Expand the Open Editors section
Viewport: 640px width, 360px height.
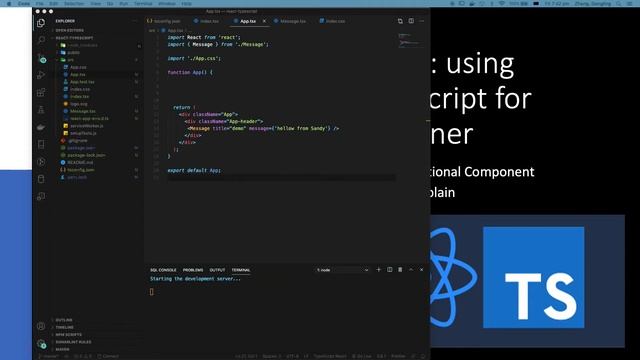click(x=69, y=30)
